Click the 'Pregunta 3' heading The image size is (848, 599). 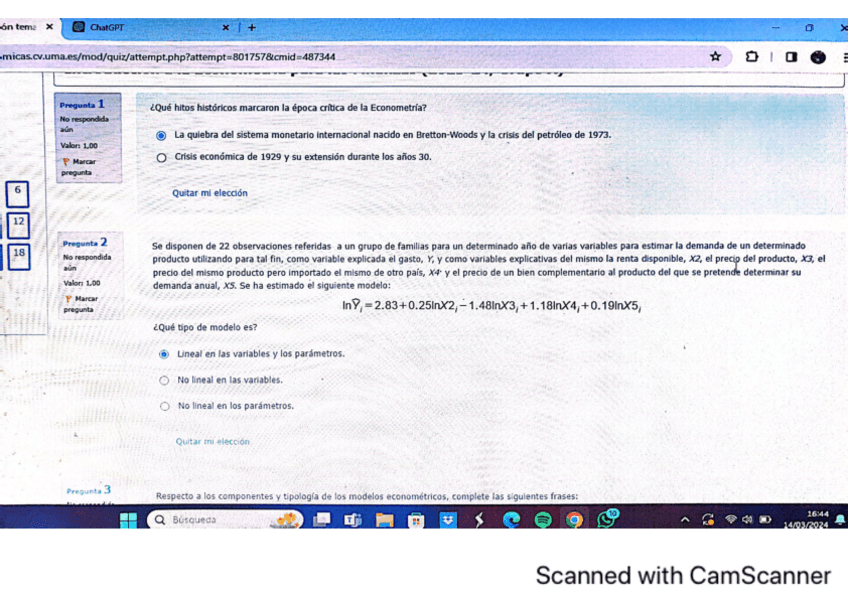coord(88,490)
